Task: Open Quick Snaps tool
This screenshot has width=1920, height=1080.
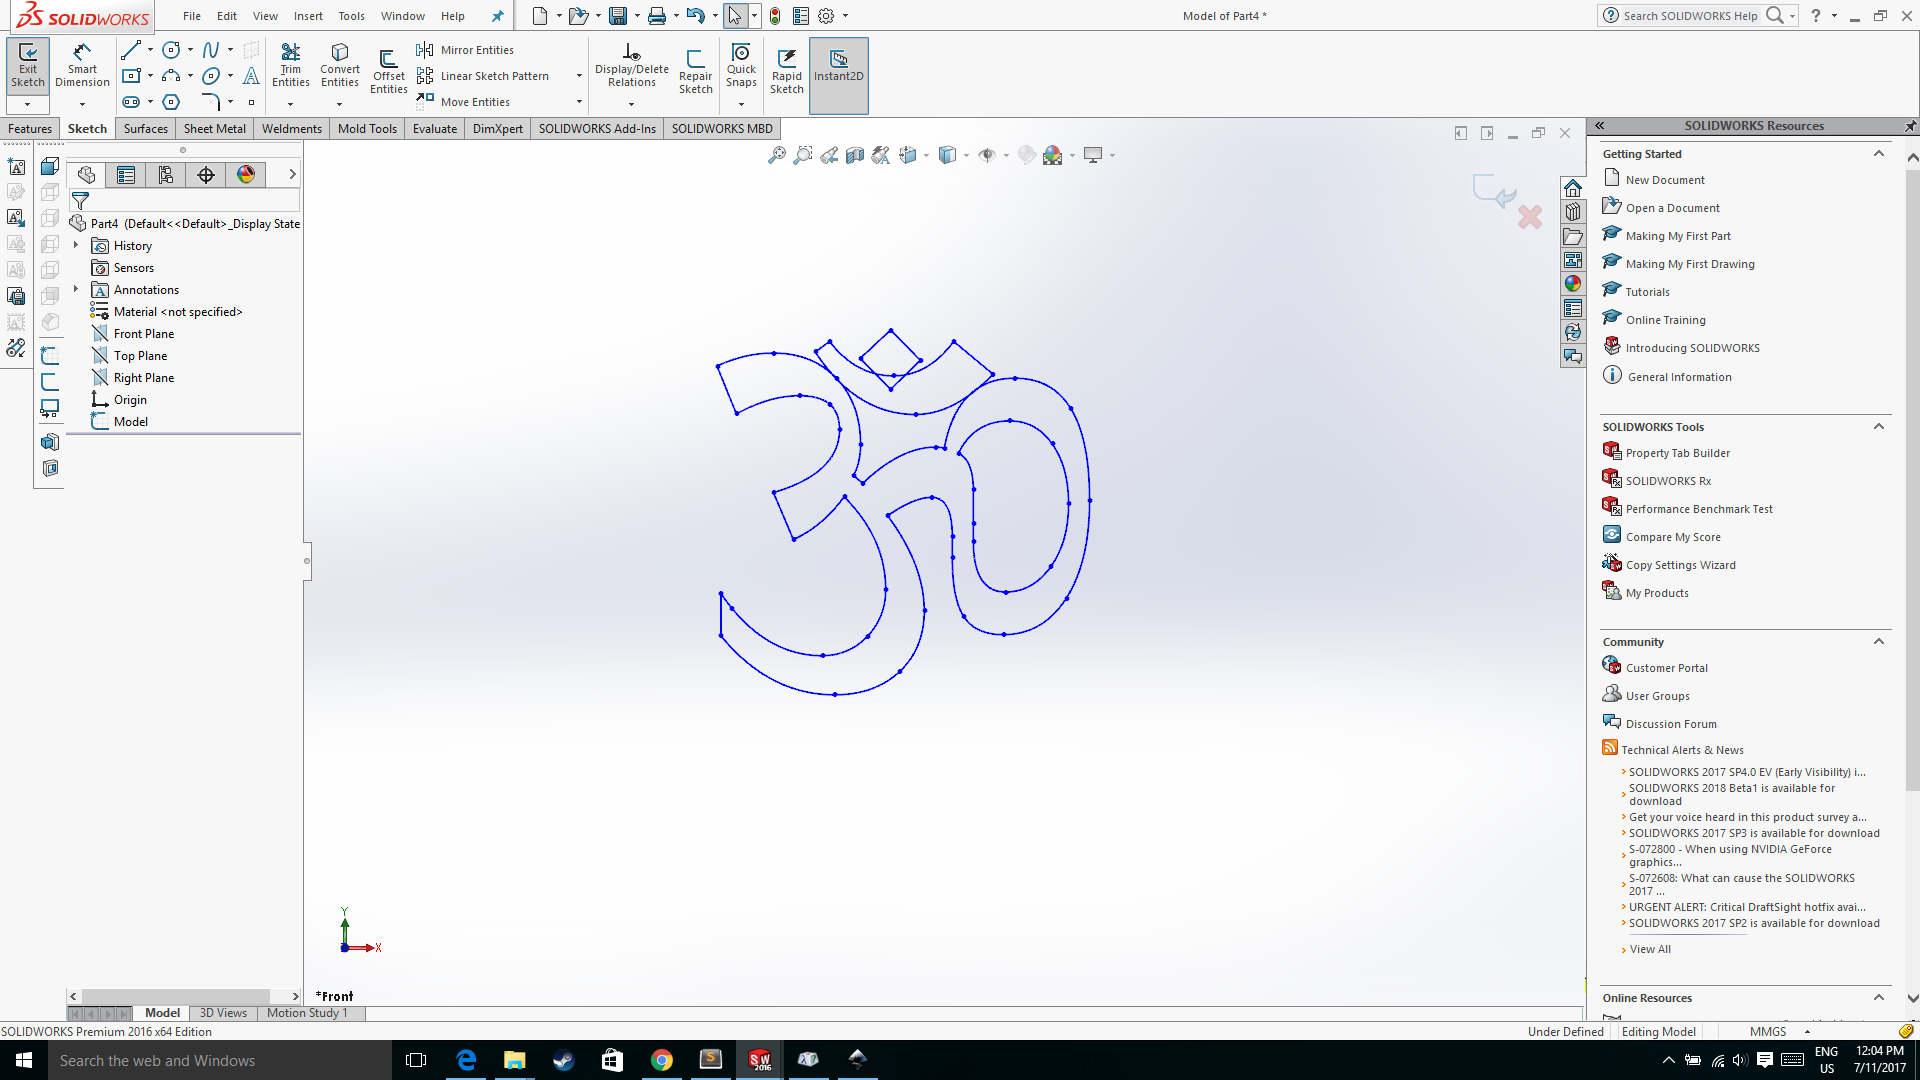Action: click(x=741, y=66)
